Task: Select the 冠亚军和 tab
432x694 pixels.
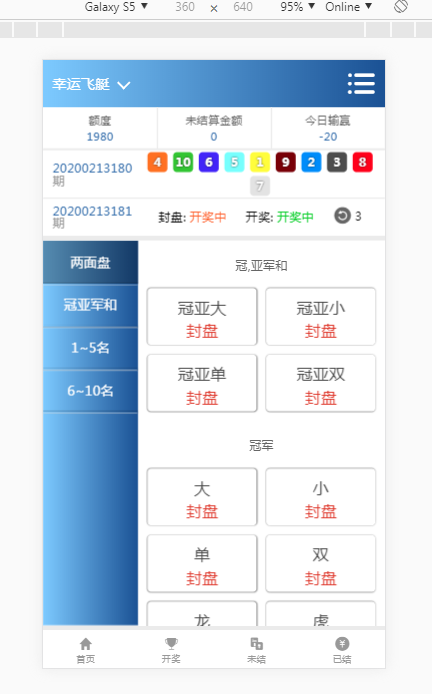Action: pos(90,305)
